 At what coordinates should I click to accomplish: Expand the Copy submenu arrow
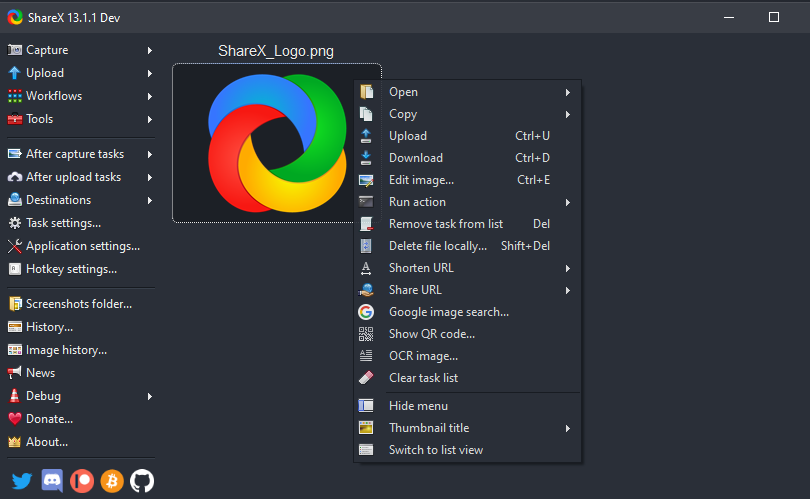pos(568,115)
